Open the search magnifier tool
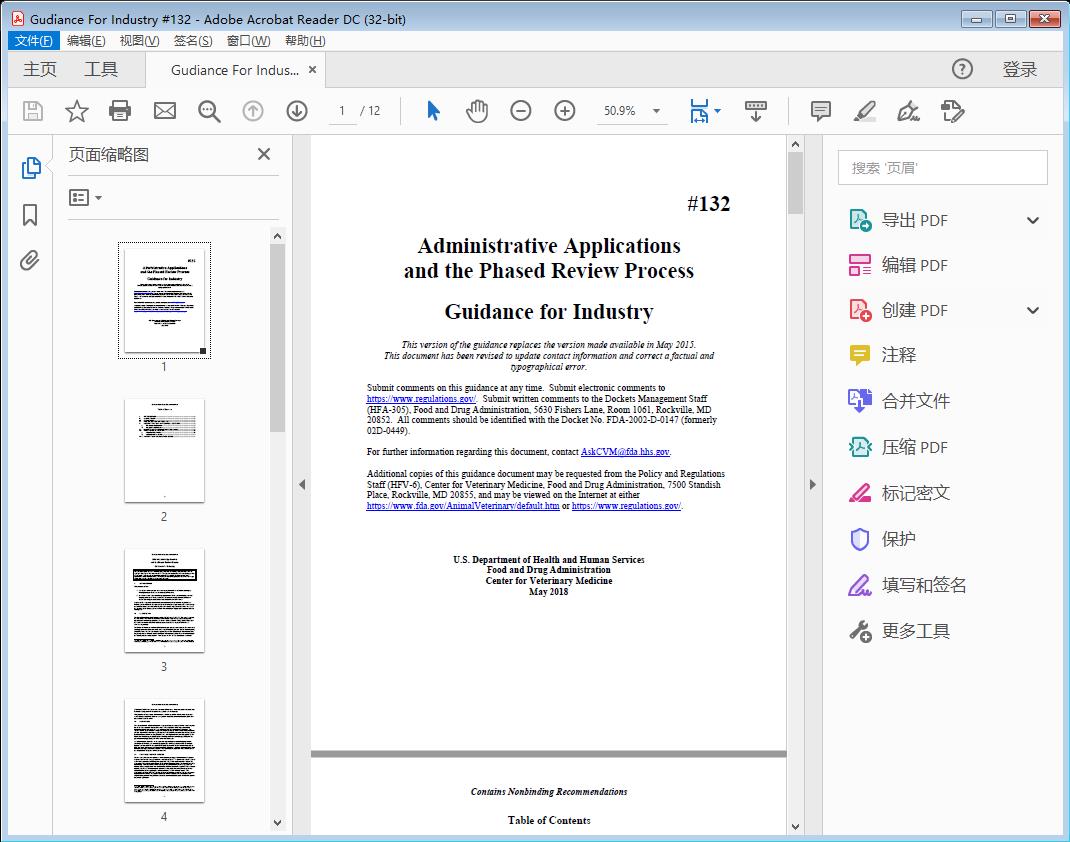The height and width of the screenshot is (842, 1070). coord(209,111)
